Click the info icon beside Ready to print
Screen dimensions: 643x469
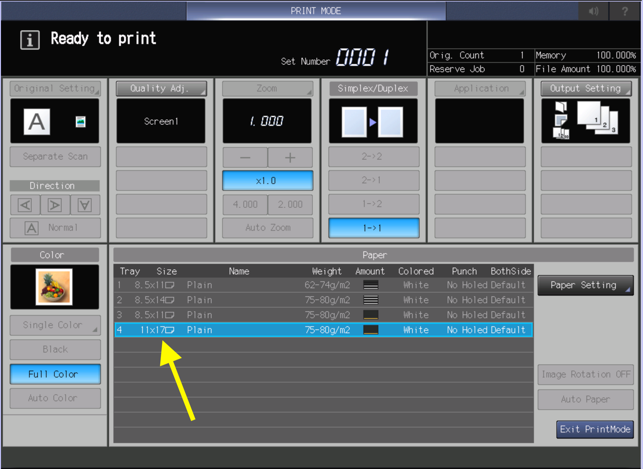30,41
